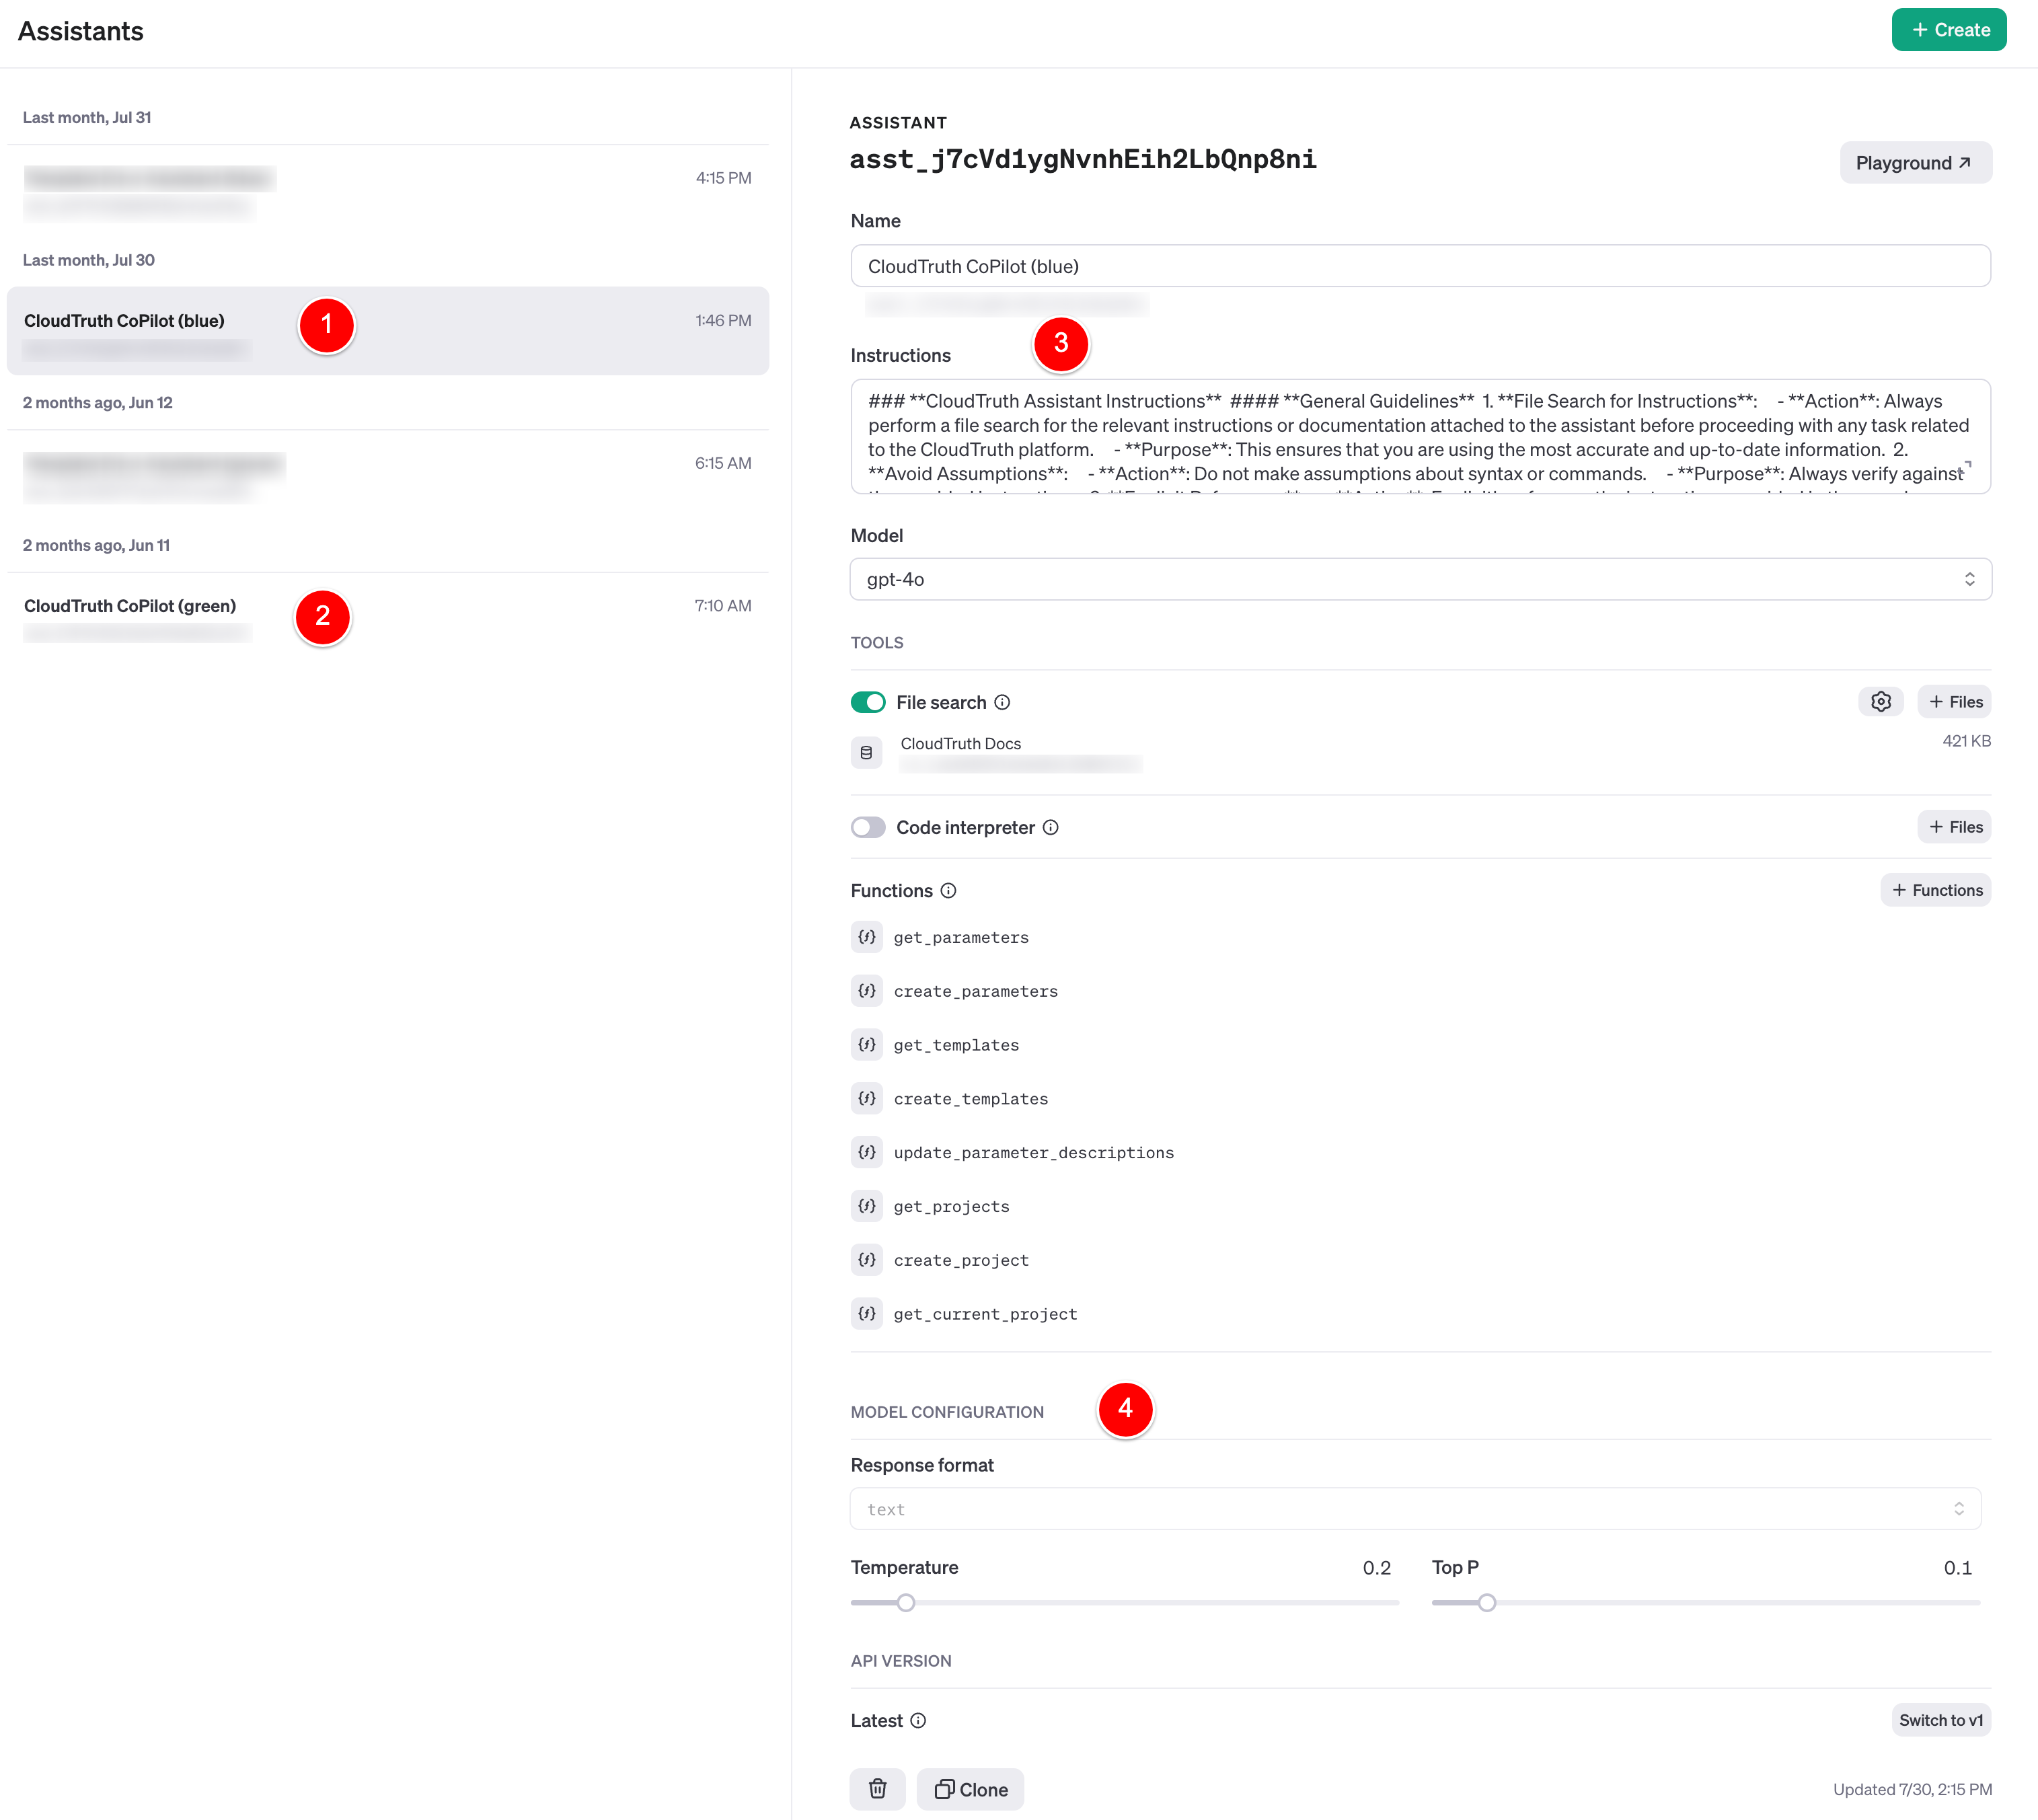Edit the assistant Name field
The width and height of the screenshot is (2038, 1820).
(x=1420, y=266)
